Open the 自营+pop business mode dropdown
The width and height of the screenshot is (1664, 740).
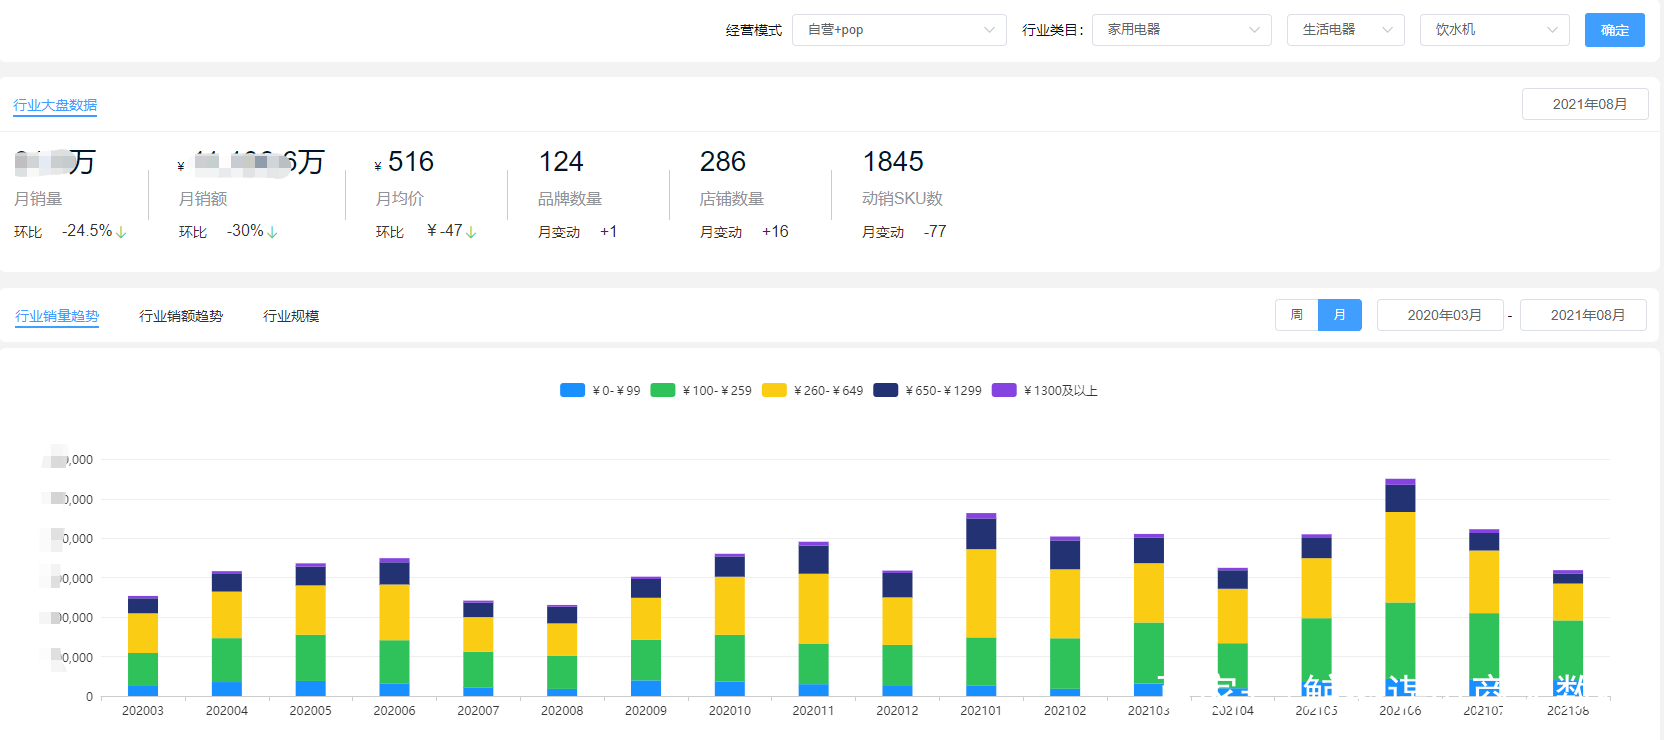coord(899,30)
